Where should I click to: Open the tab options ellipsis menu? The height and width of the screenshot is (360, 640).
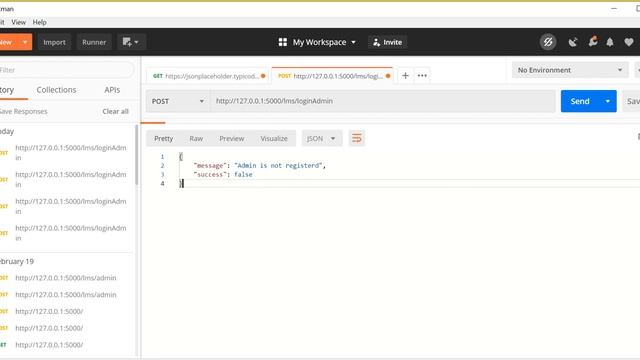click(x=422, y=76)
